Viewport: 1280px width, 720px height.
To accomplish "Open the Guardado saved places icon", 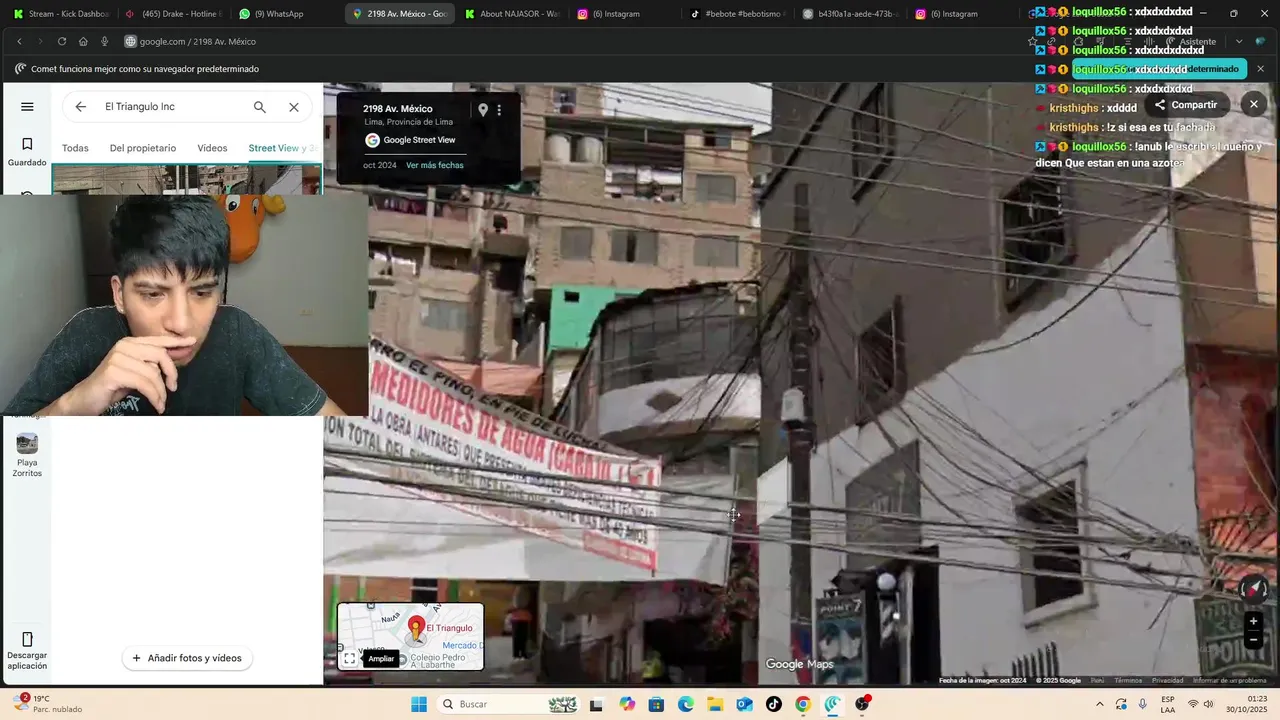I will [x=27, y=151].
